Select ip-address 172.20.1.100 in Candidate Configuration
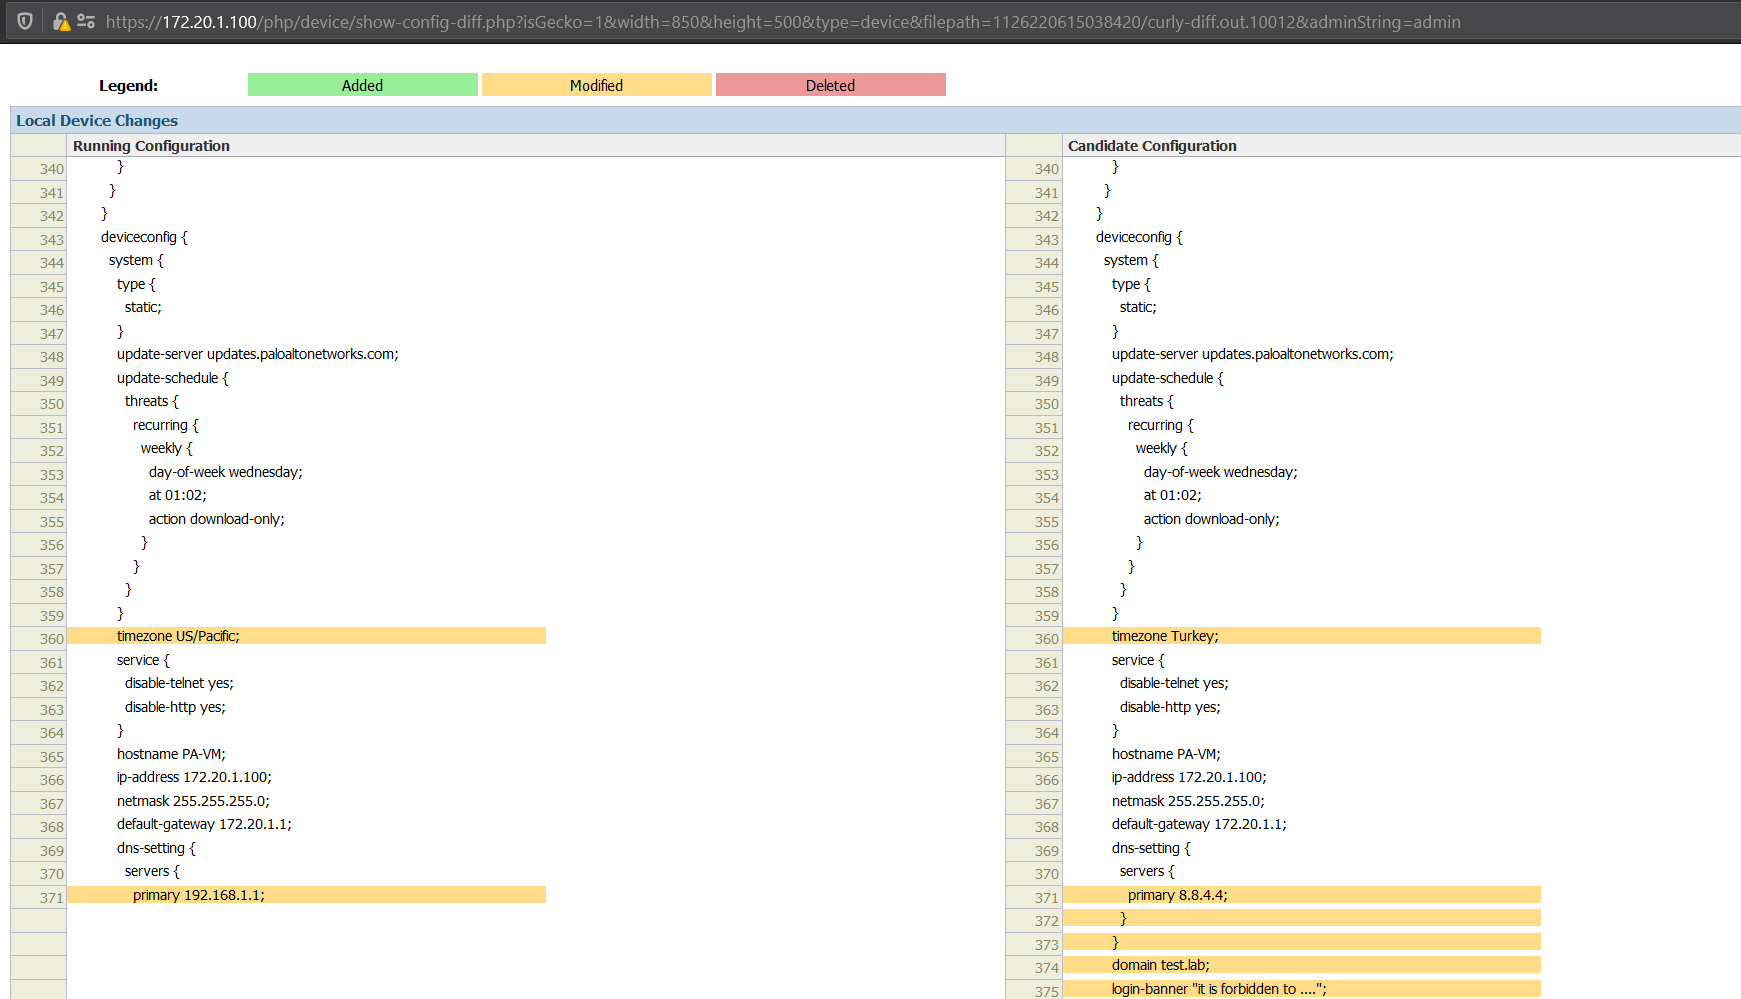This screenshot has height=999, width=1741. point(1189,777)
